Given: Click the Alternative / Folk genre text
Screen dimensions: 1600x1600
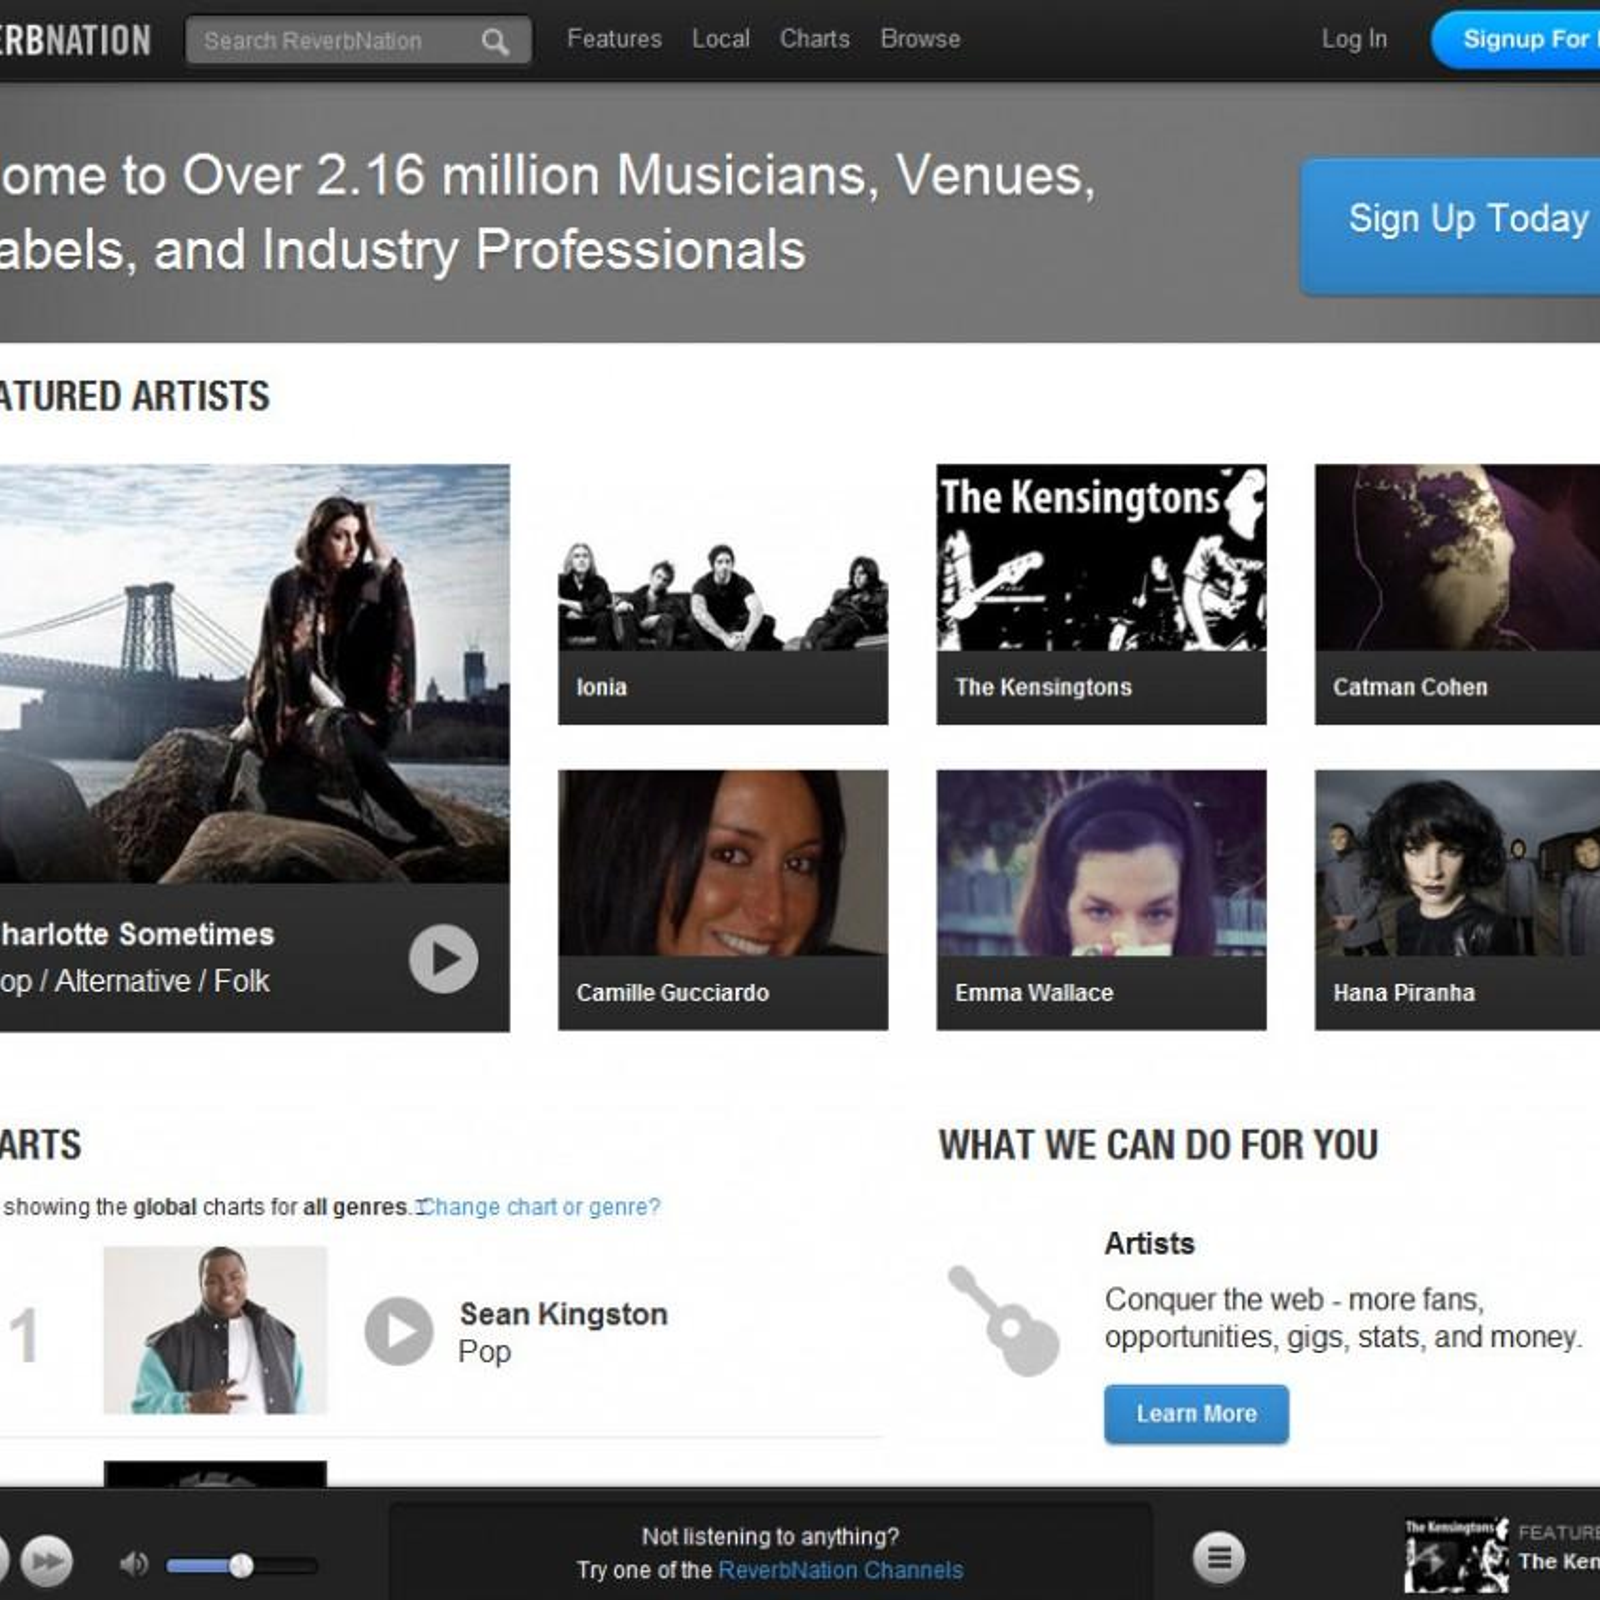Looking at the screenshot, I should (162, 981).
